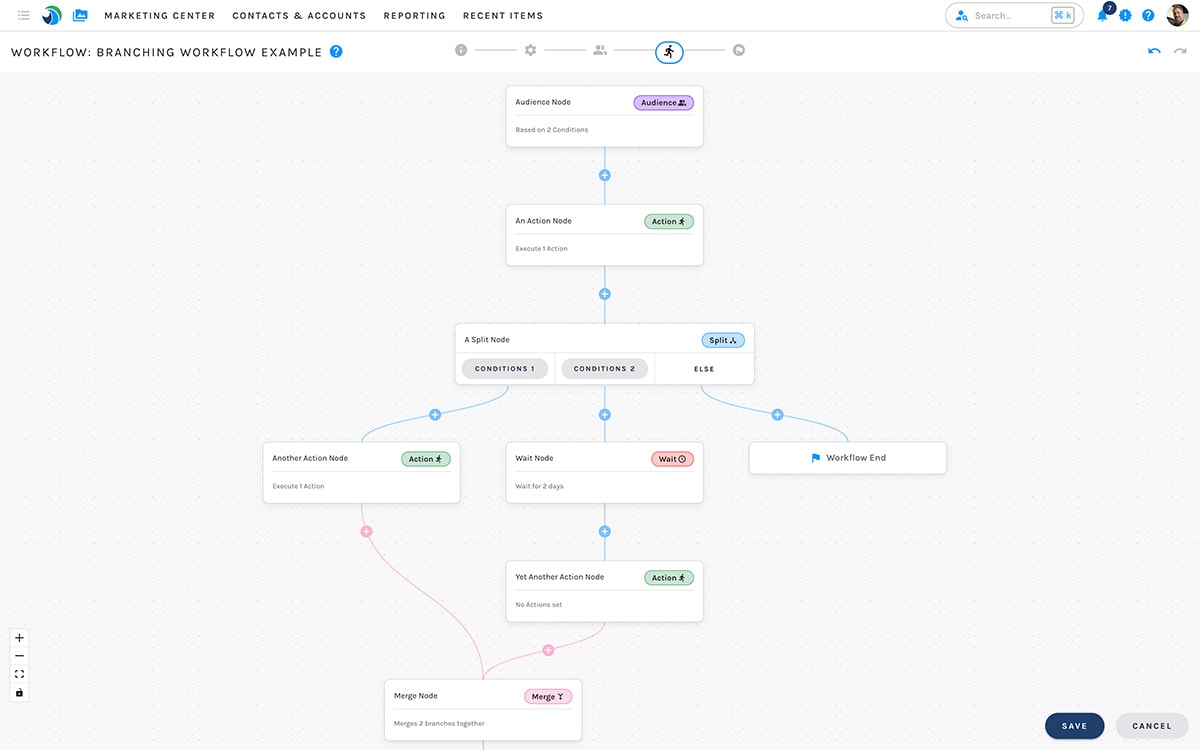Screen dimensions: 1200x750
Task: Click inside the Search field
Action: pos(1005,15)
